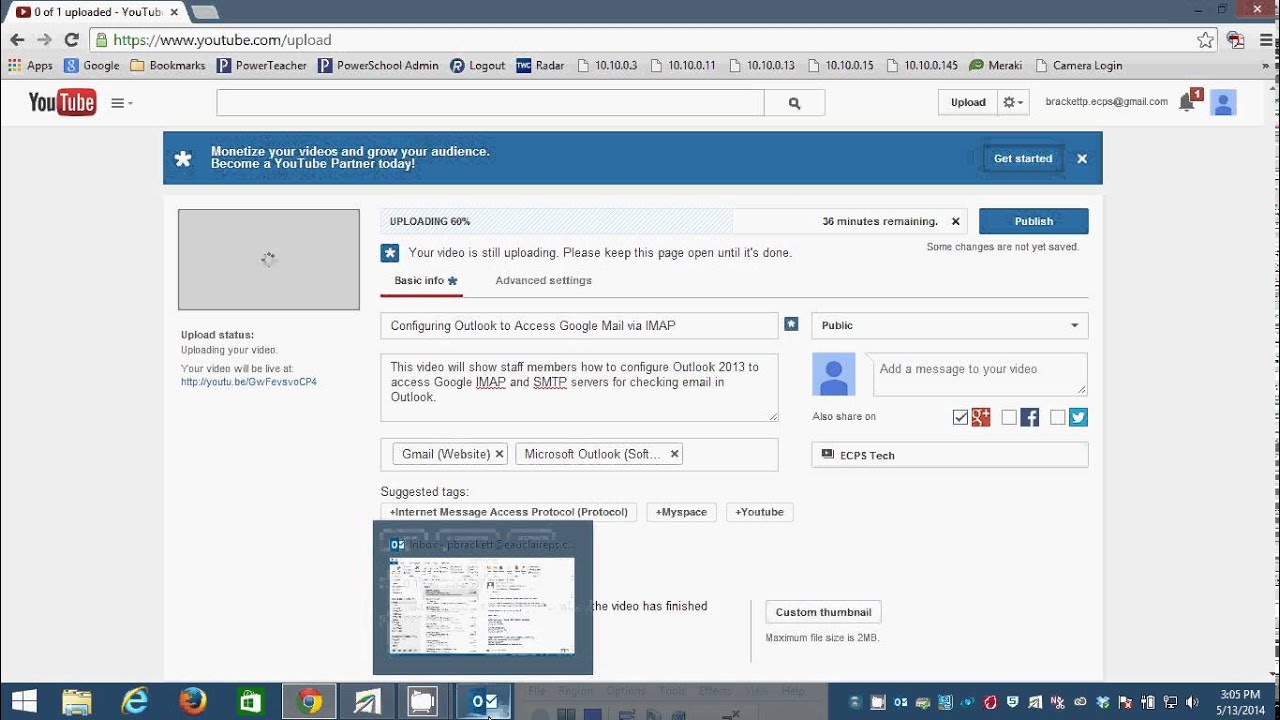The image size is (1280, 720).
Task: Remove the Microsoft Outlook tag
Action: 675,454
